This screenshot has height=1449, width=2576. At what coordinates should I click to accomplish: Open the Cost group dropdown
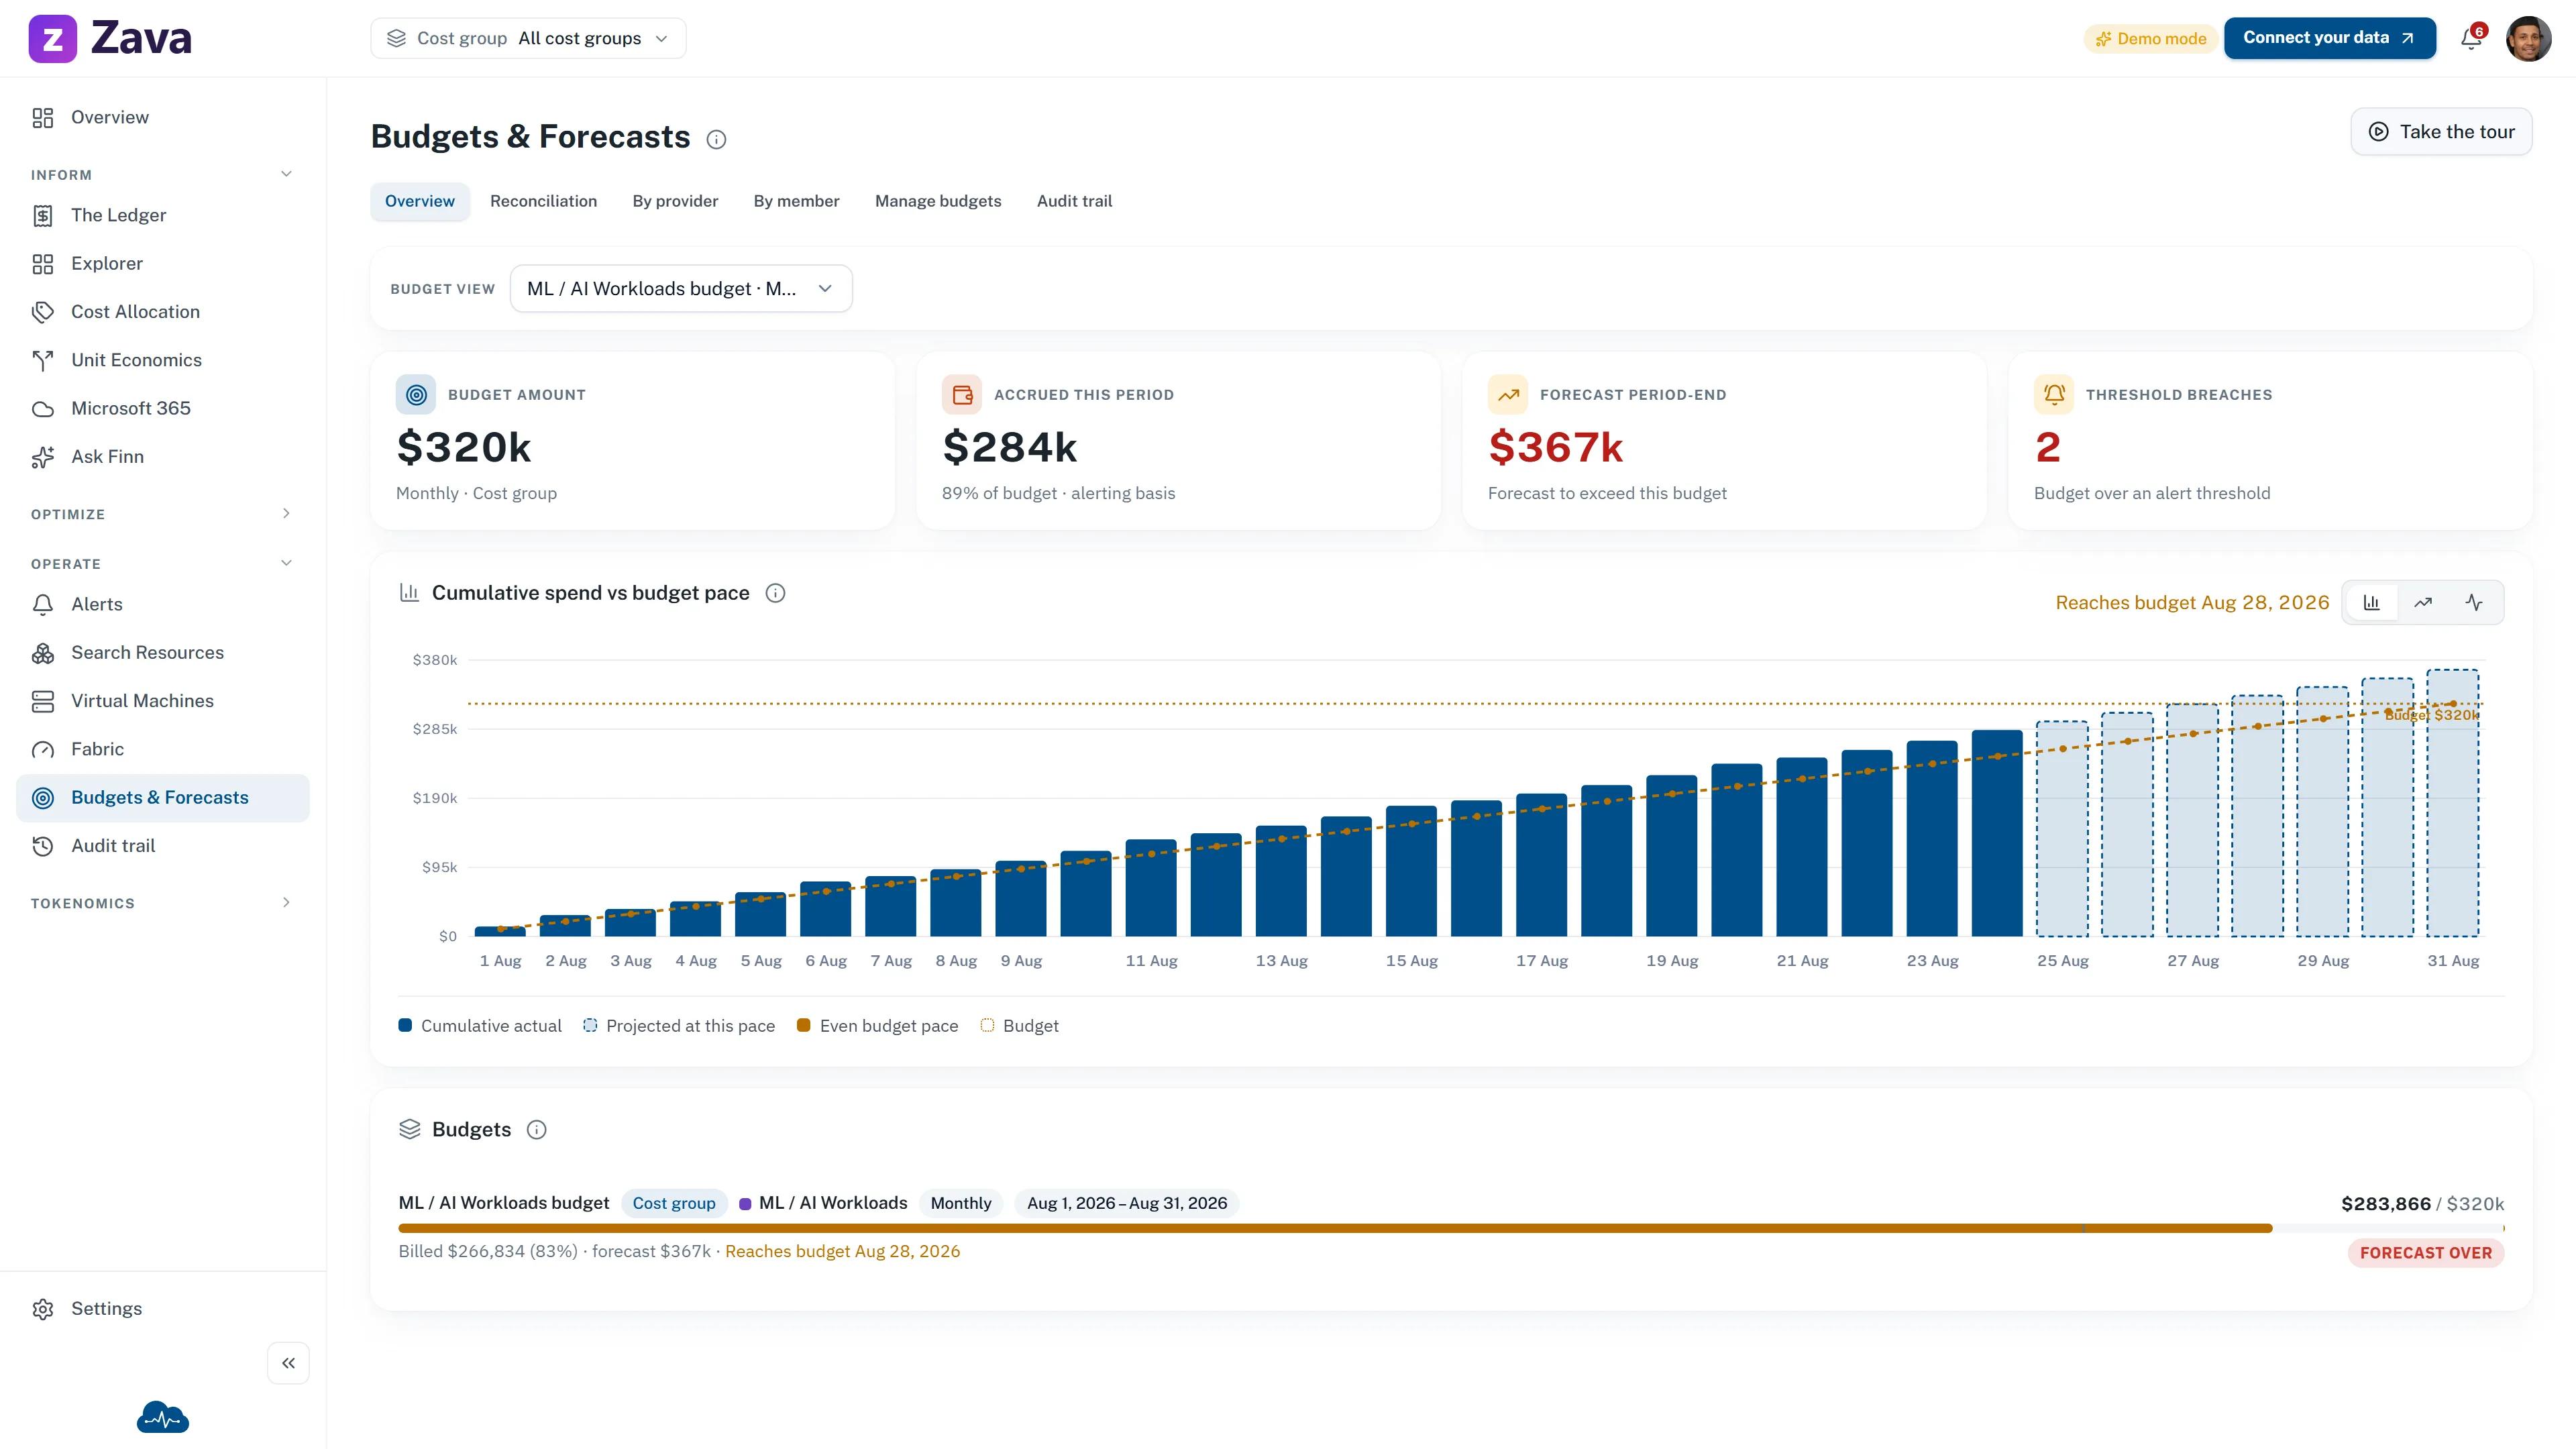point(528,38)
